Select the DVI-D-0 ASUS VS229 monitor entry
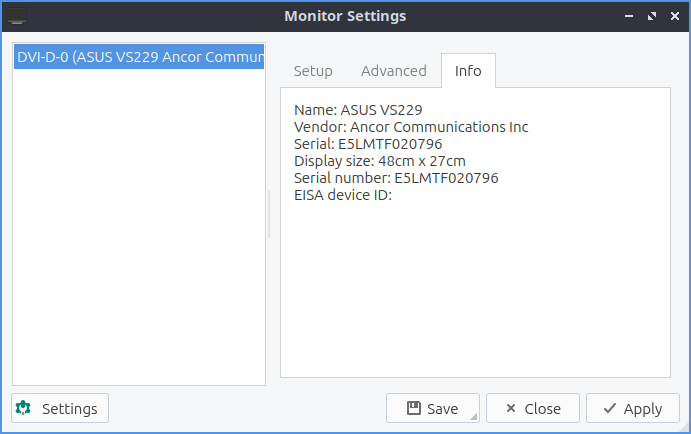The width and height of the screenshot is (691, 434). [139, 58]
